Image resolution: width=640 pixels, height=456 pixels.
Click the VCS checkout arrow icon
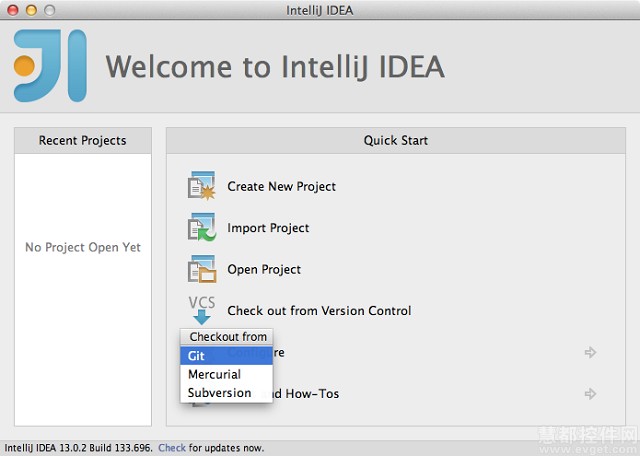(x=202, y=310)
